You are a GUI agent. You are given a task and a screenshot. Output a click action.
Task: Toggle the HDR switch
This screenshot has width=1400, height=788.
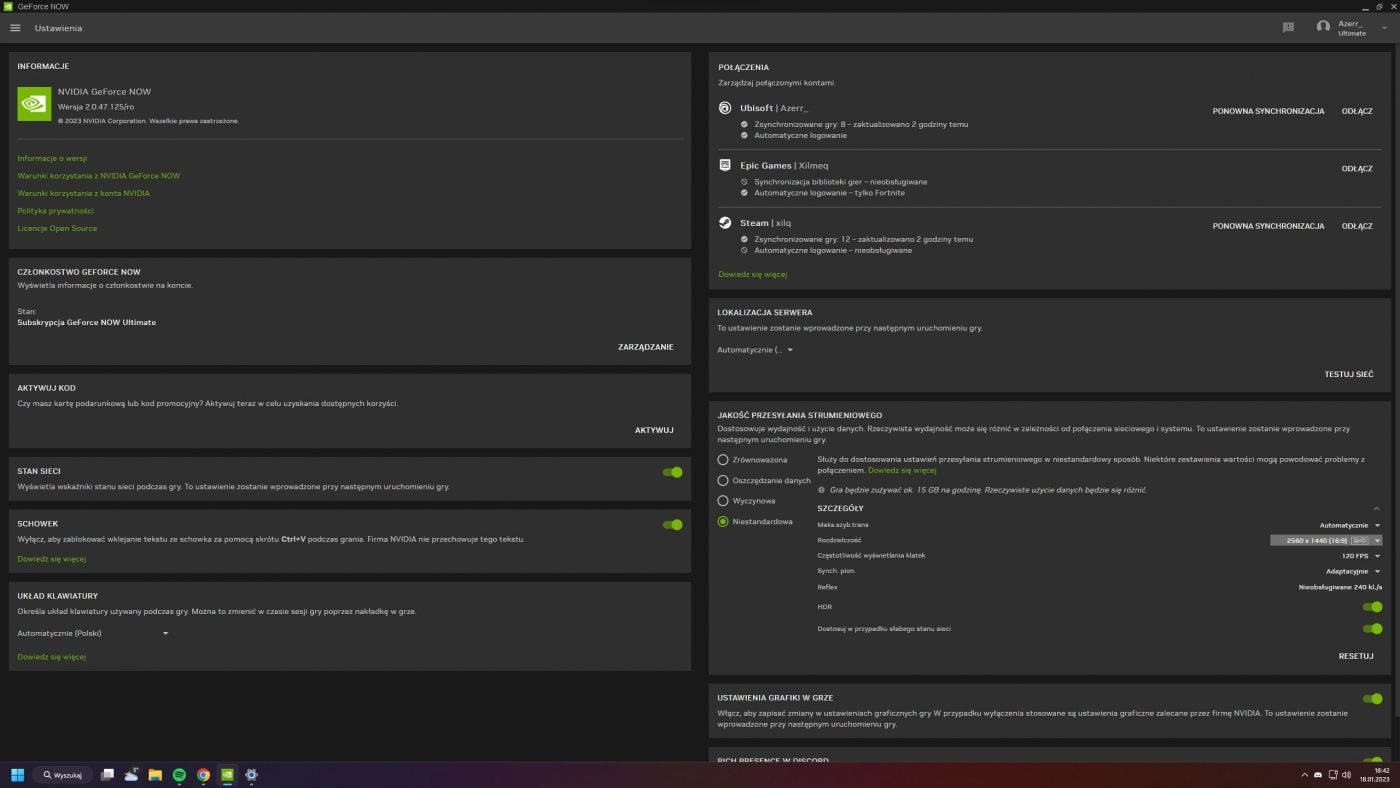pyautogui.click(x=1372, y=607)
